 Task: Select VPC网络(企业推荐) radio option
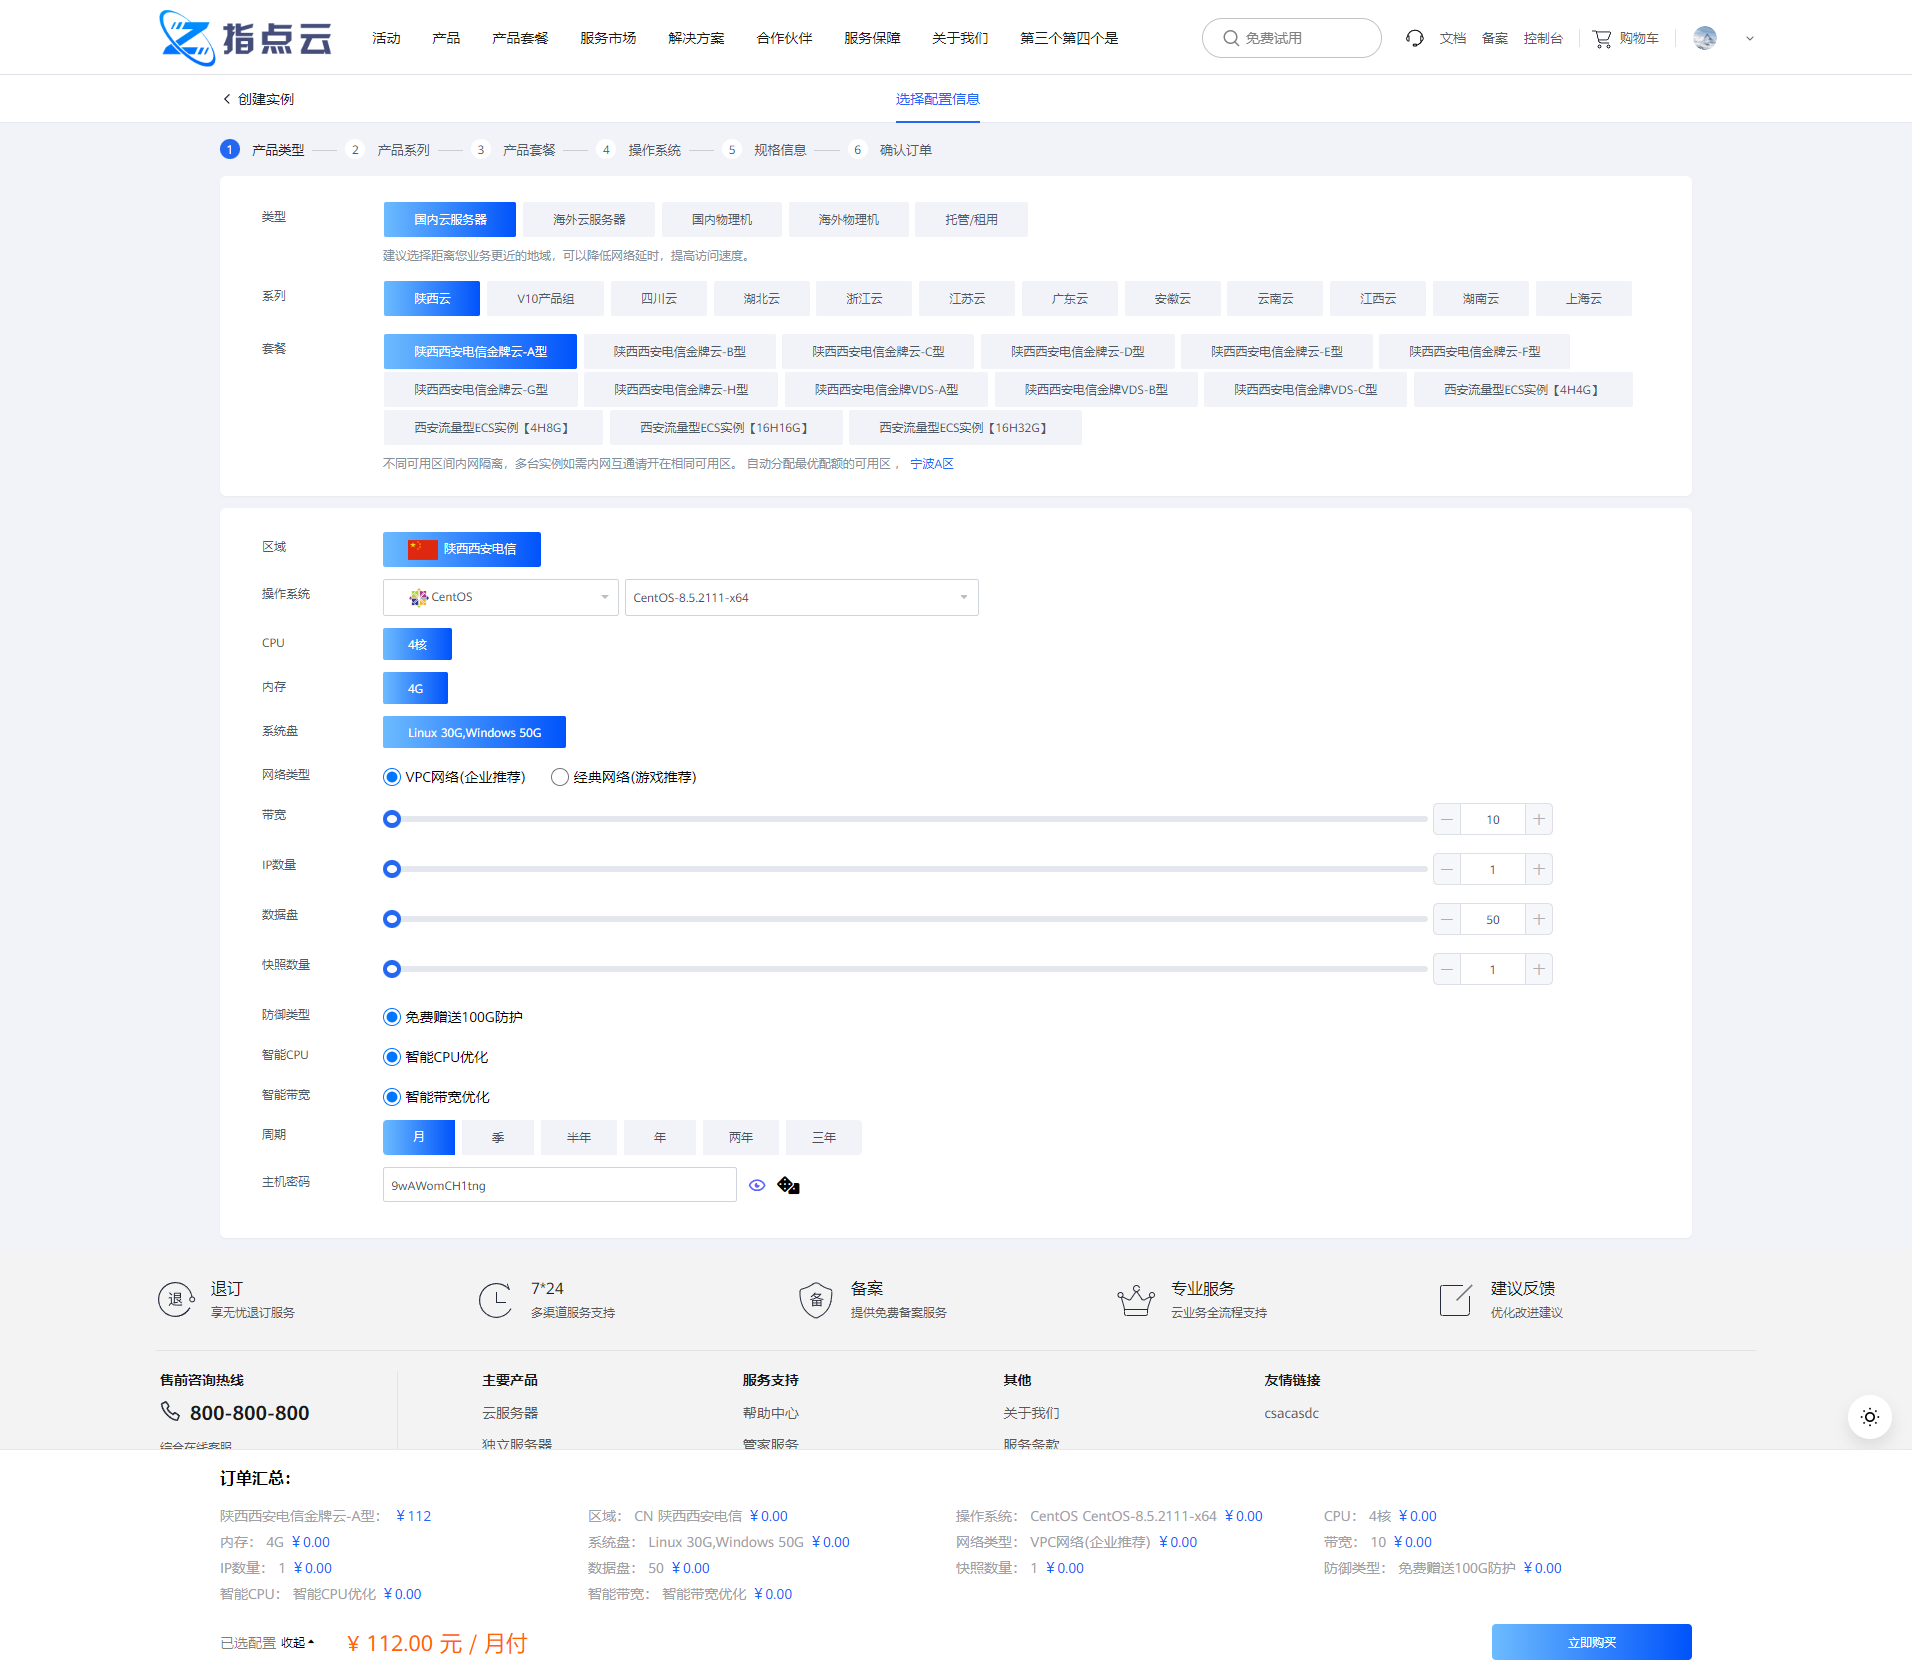tap(392, 777)
